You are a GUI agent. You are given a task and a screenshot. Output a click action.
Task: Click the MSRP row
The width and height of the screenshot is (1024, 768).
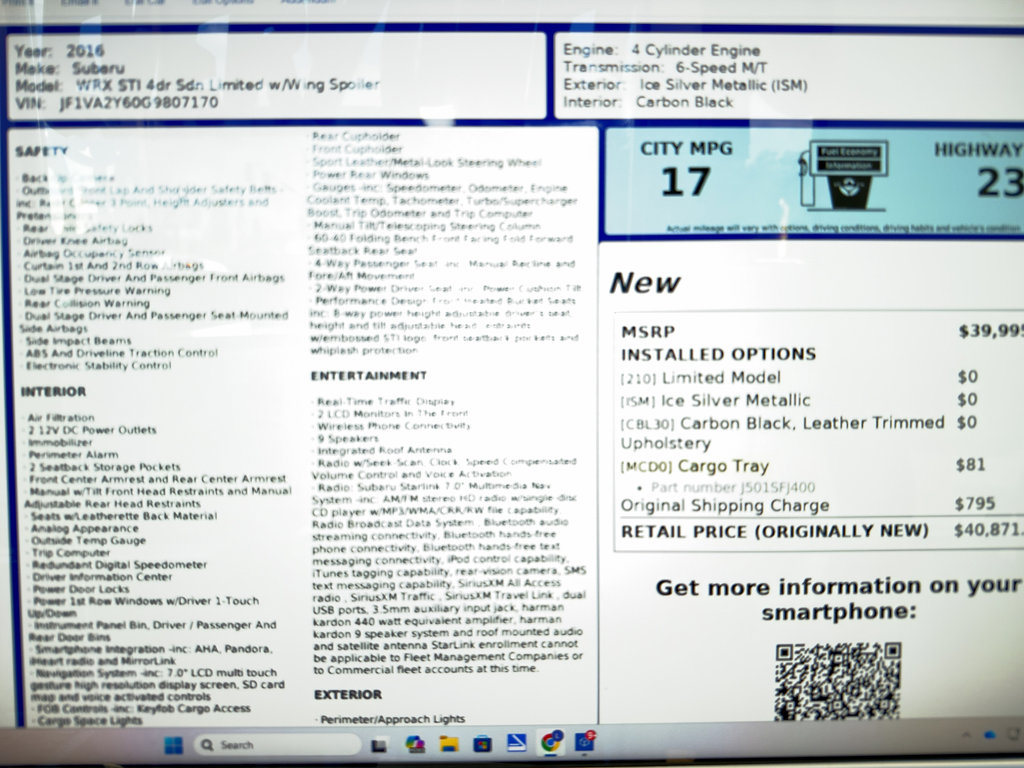(822, 331)
